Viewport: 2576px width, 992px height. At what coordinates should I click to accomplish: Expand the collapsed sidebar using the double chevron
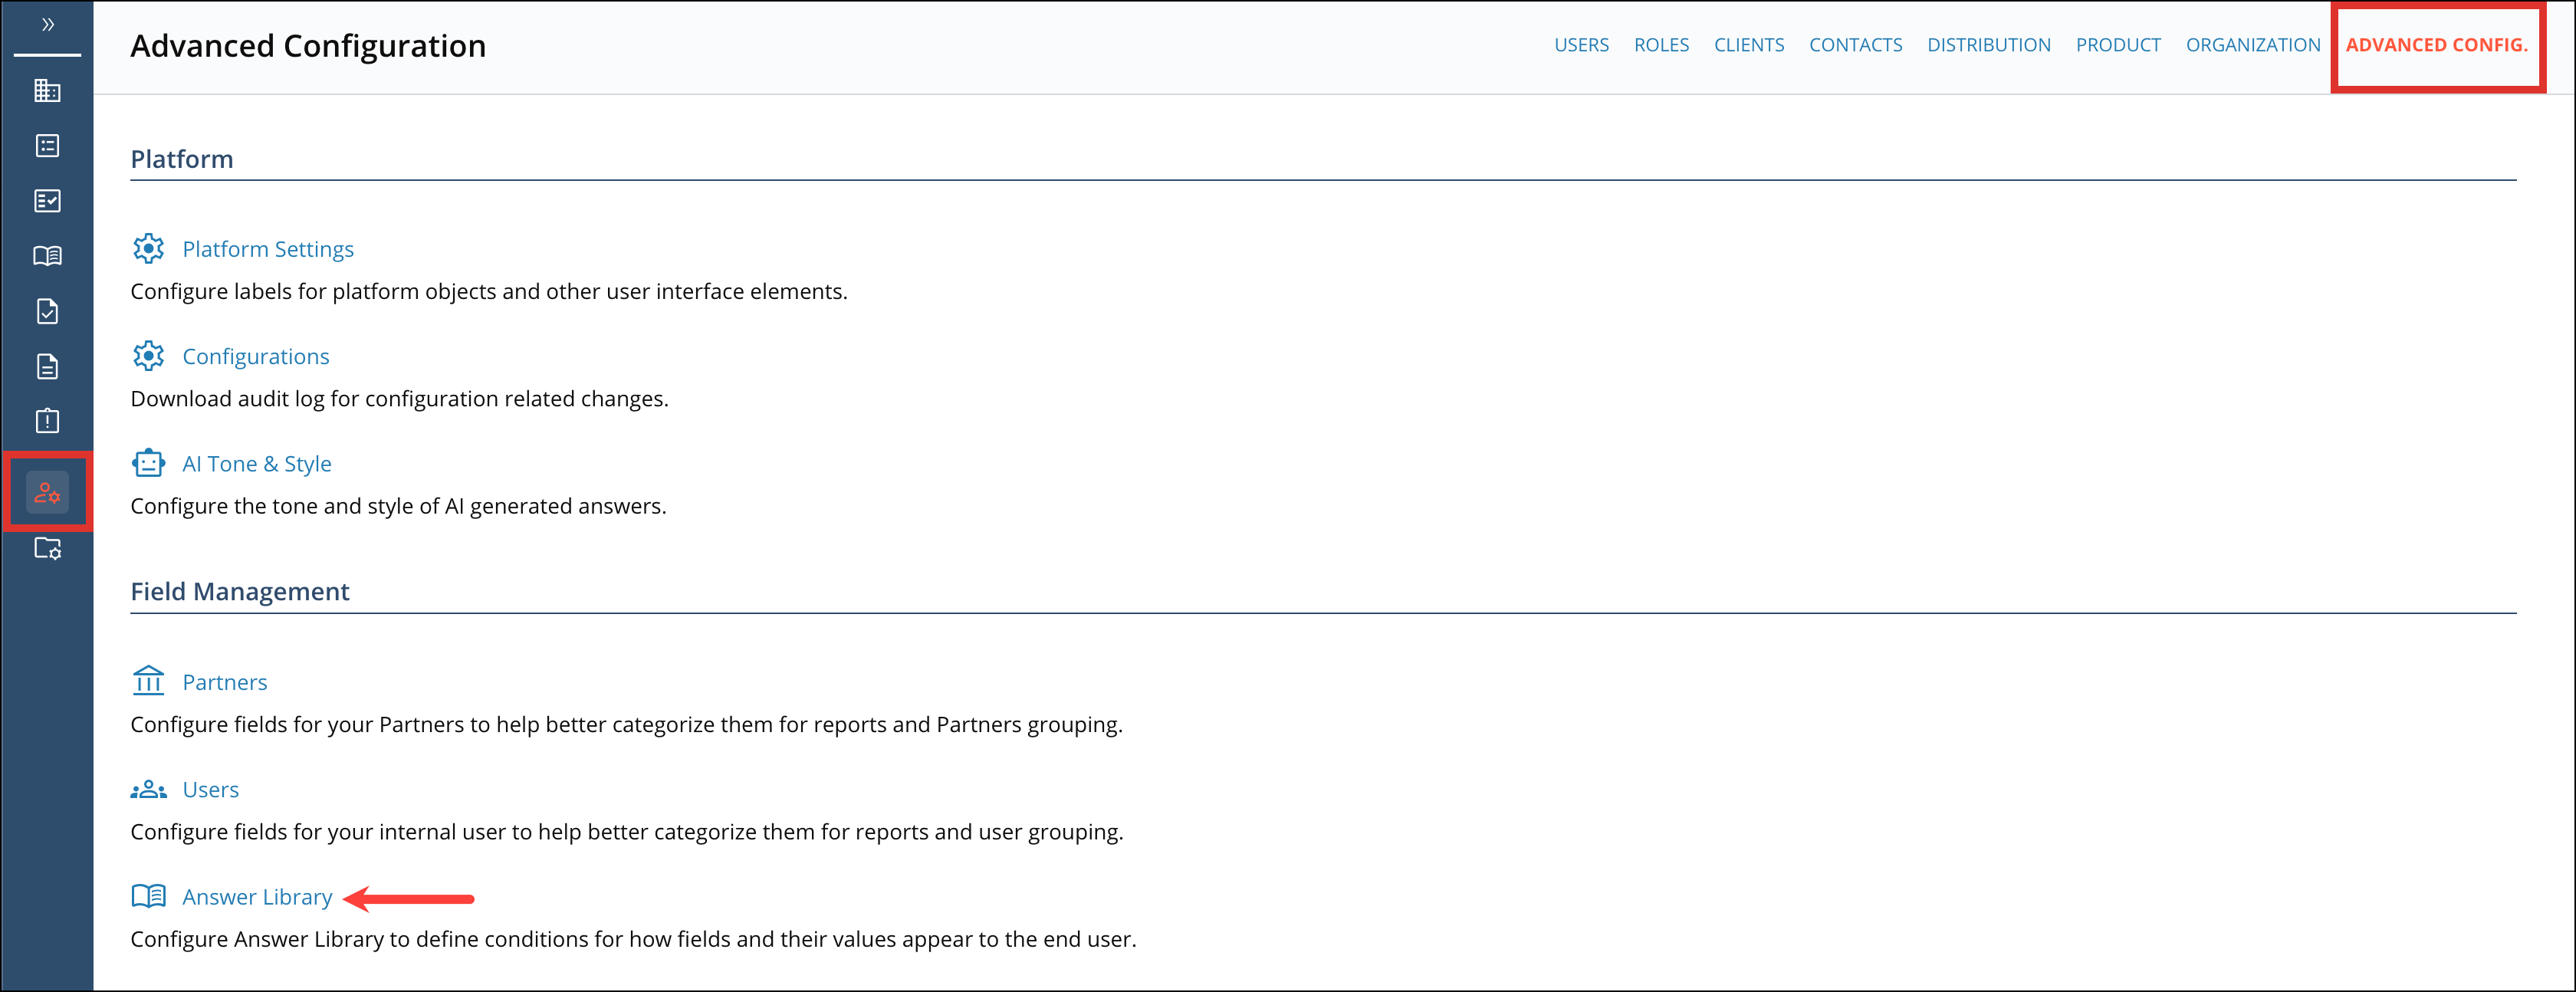pyautogui.click(x=47, y=25)
